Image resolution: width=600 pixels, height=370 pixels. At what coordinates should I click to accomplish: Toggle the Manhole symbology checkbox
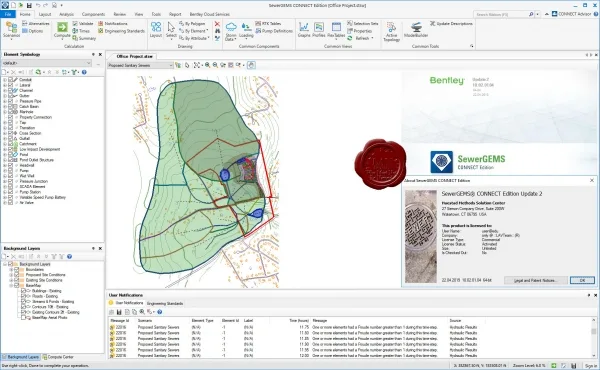pos(10,112)
